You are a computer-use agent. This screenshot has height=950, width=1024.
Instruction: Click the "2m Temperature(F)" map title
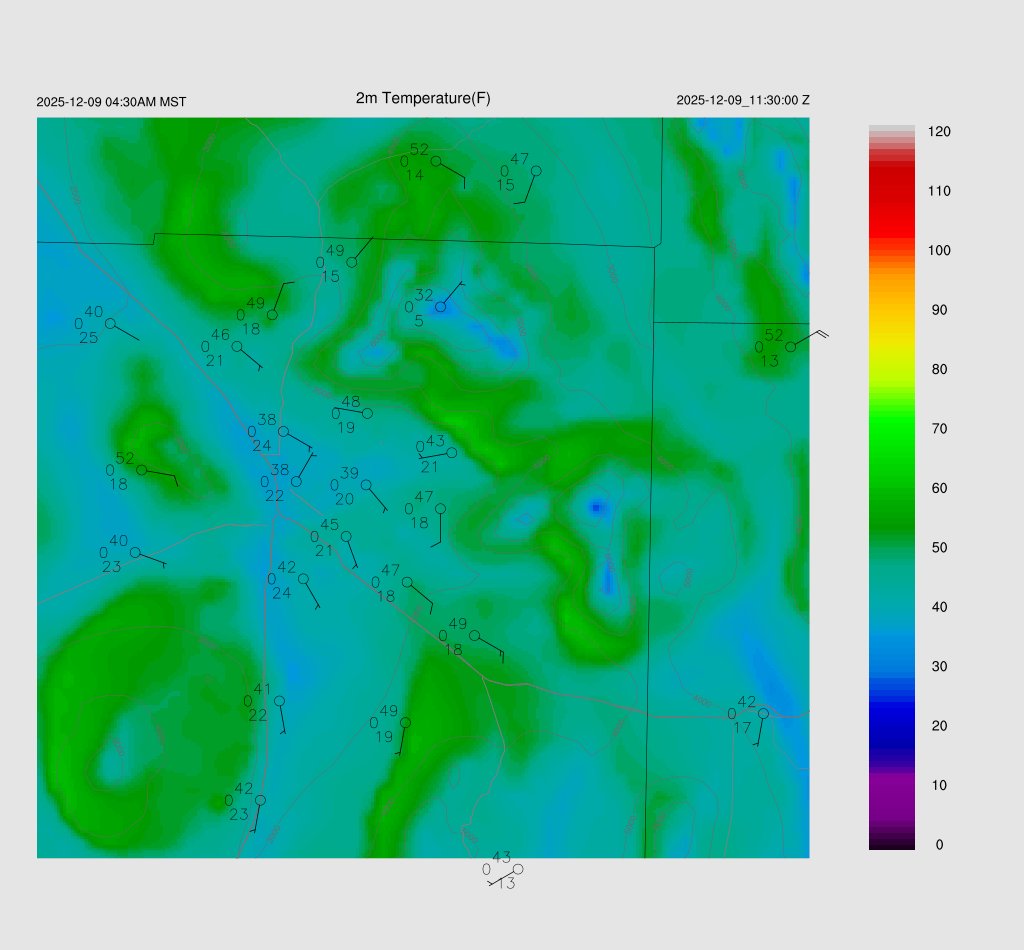click(423, 98)
